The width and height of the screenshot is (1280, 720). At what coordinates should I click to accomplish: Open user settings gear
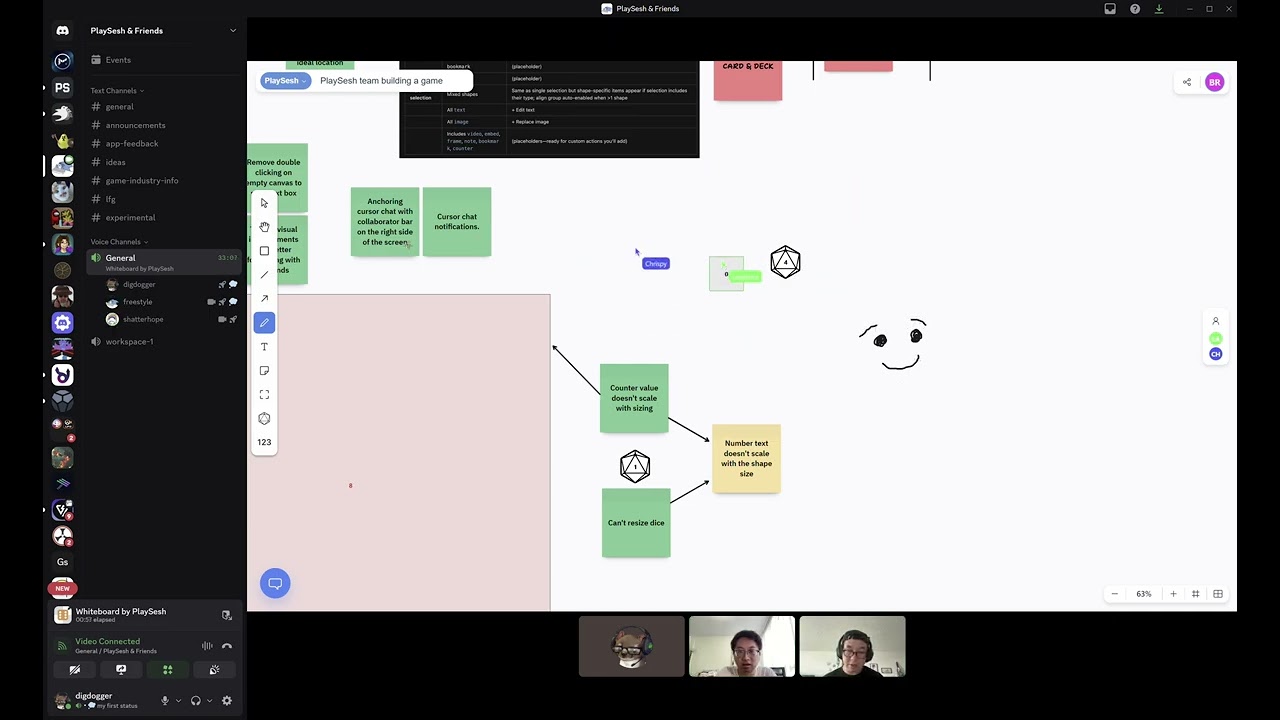[227, 701]
